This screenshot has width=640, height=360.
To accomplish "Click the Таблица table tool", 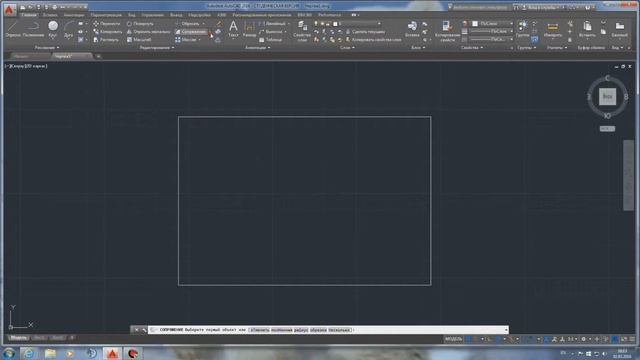I will [x=271, y=40].
